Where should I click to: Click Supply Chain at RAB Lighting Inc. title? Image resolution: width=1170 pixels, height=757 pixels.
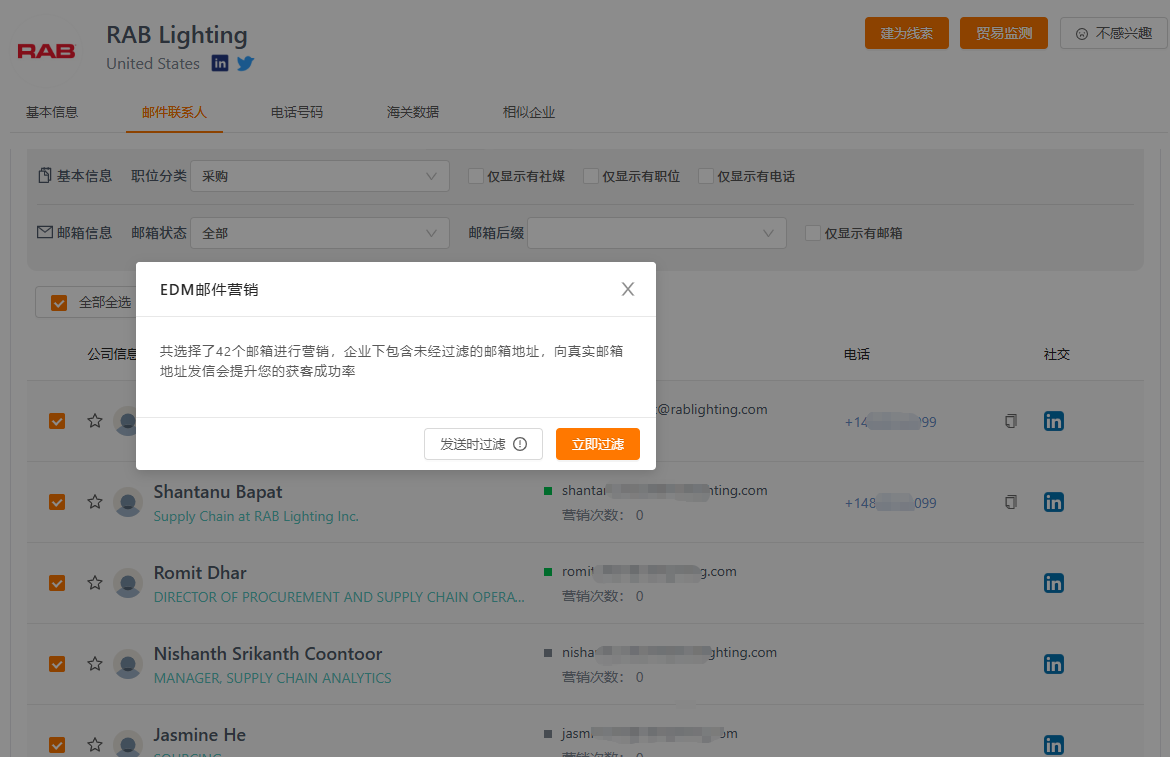[256, 516]
